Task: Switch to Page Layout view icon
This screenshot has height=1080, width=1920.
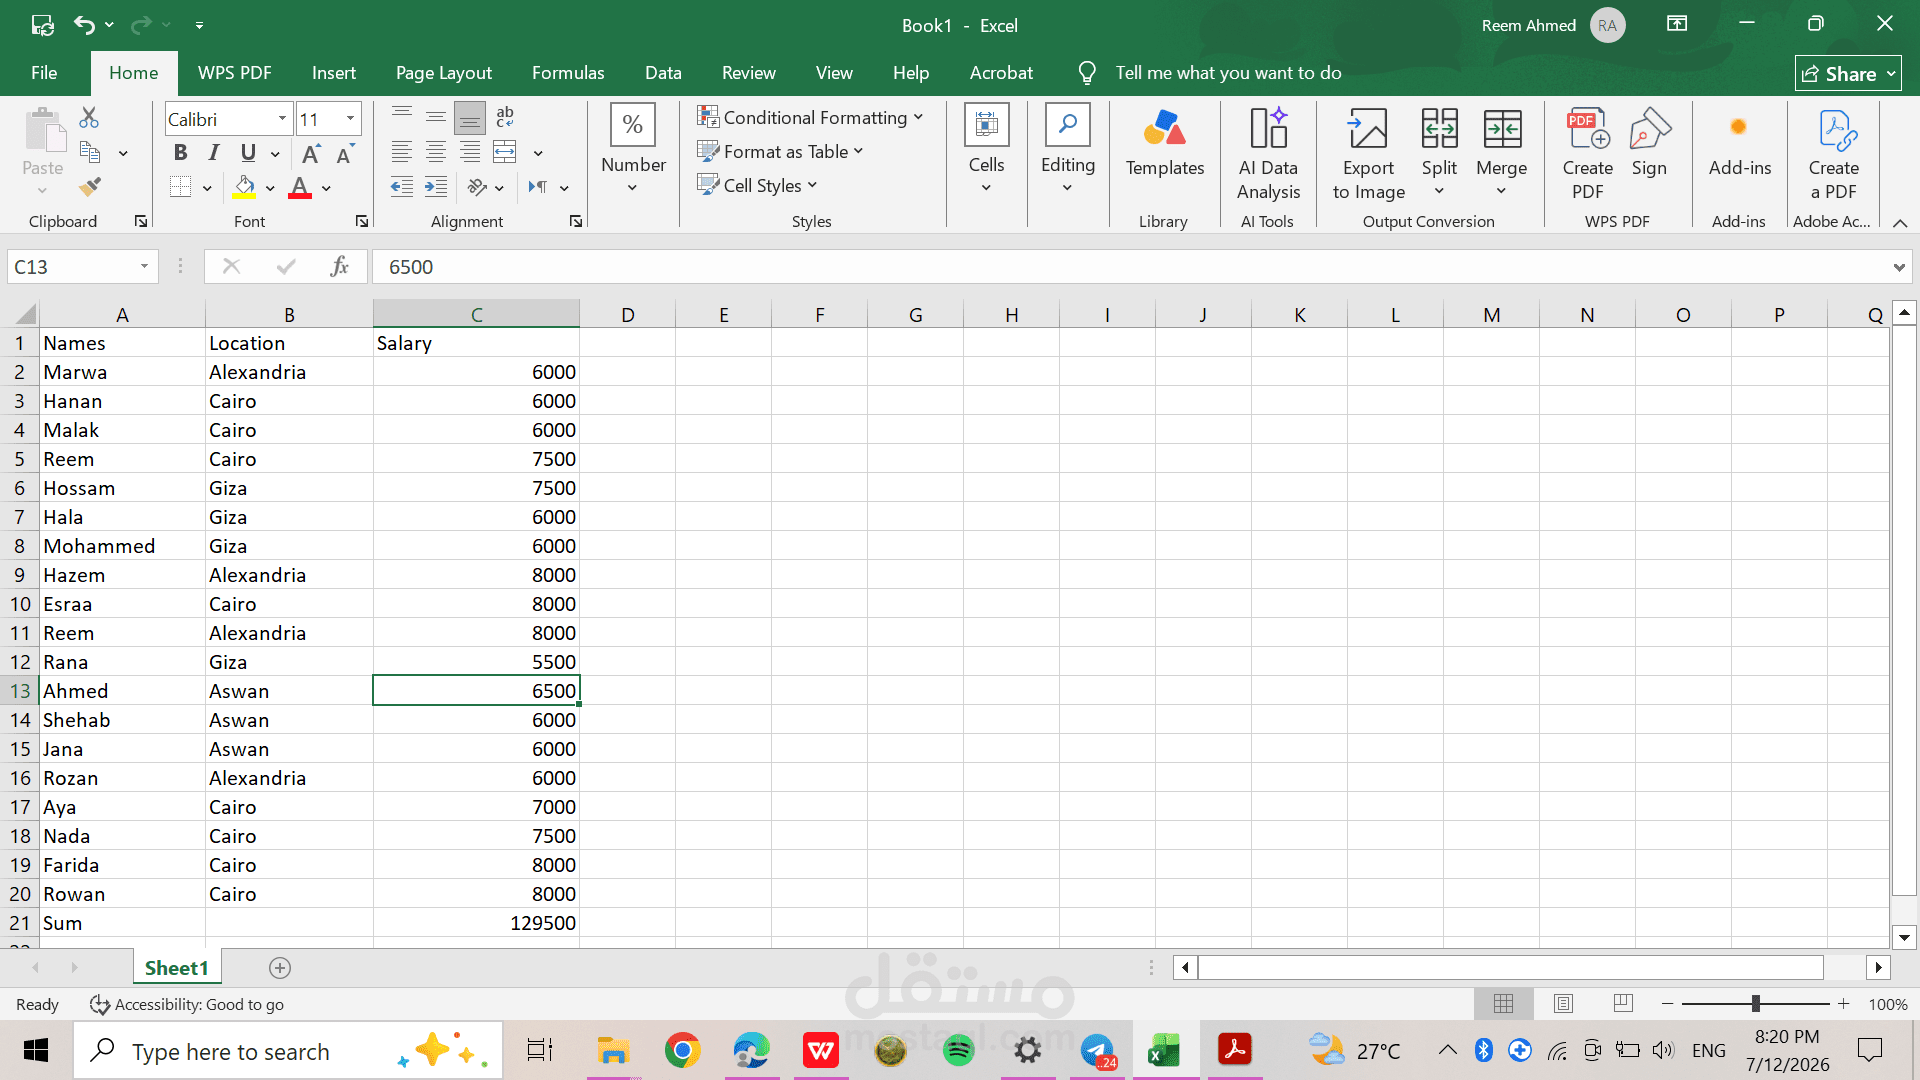Action: pos(1563,1003)
